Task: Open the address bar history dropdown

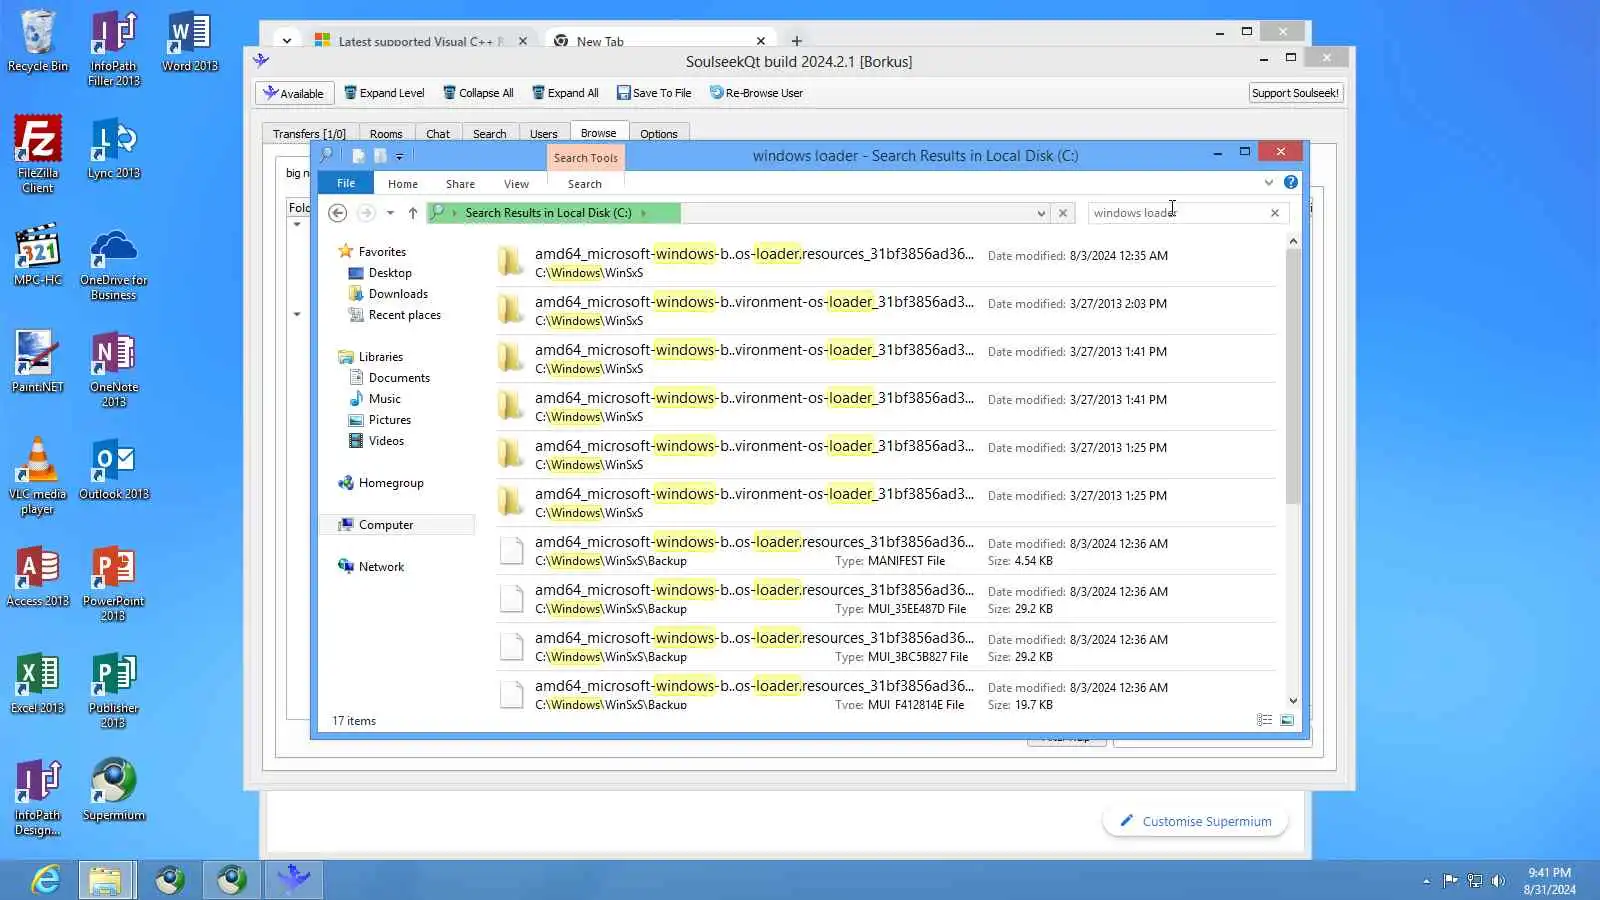Action: pos(1041,213)
